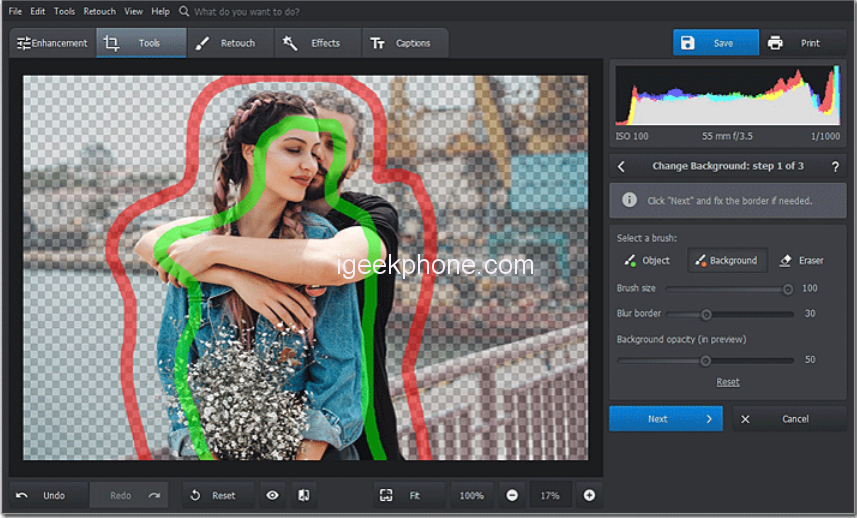
Task: Zoom in with the plus icon
Action: tap(589, 495)
